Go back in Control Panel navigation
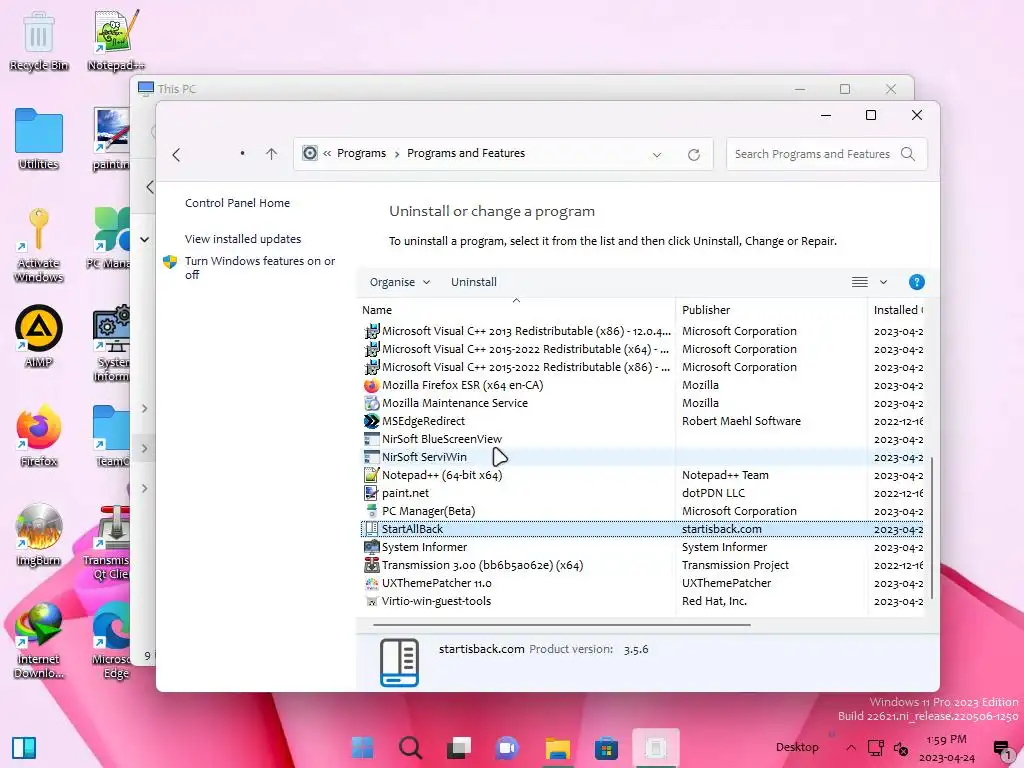1024x768 pixels. pos(176,155)
